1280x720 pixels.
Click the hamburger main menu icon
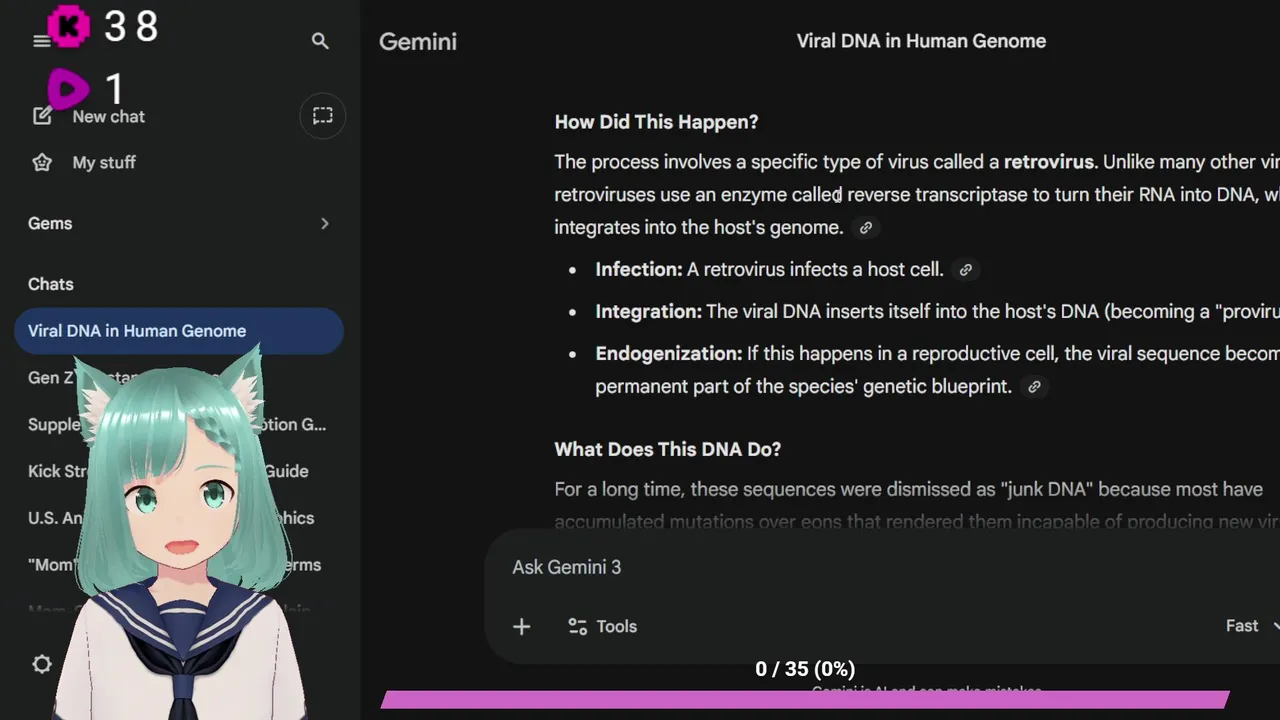pos(41,41)
